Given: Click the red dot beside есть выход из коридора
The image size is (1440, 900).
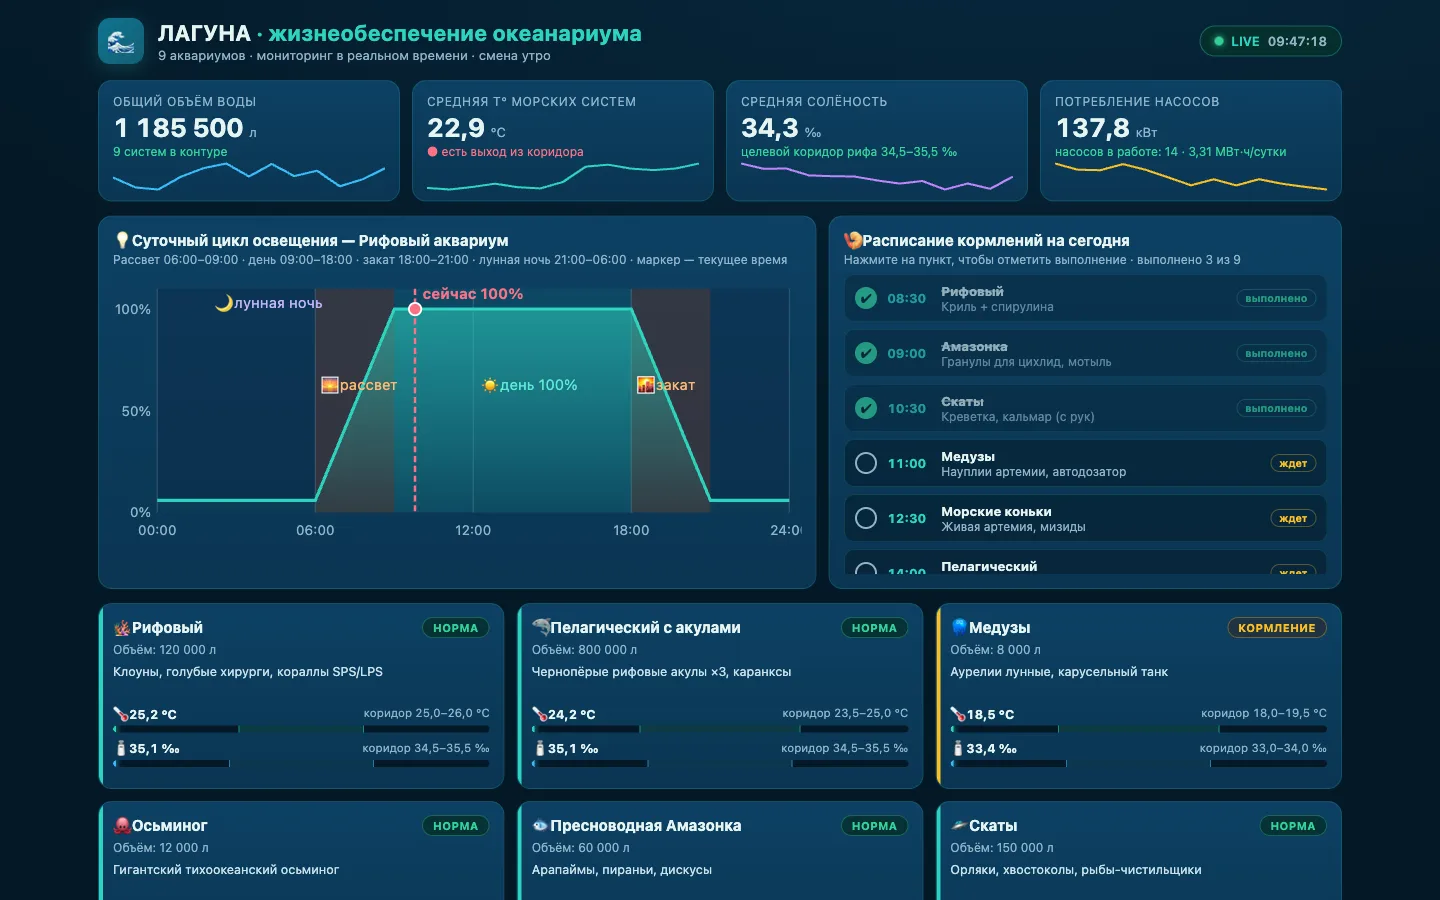Looking at the screenshot, I should 432,152.
